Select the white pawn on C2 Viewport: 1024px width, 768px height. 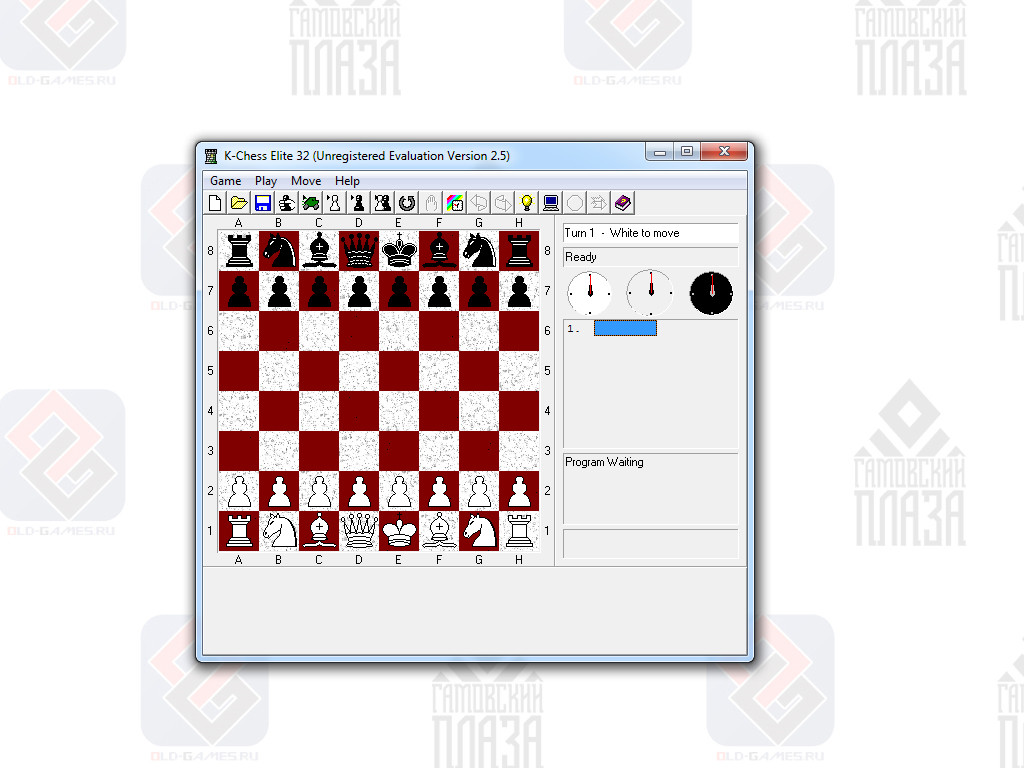pyautogui.click(x=319, y=491)
